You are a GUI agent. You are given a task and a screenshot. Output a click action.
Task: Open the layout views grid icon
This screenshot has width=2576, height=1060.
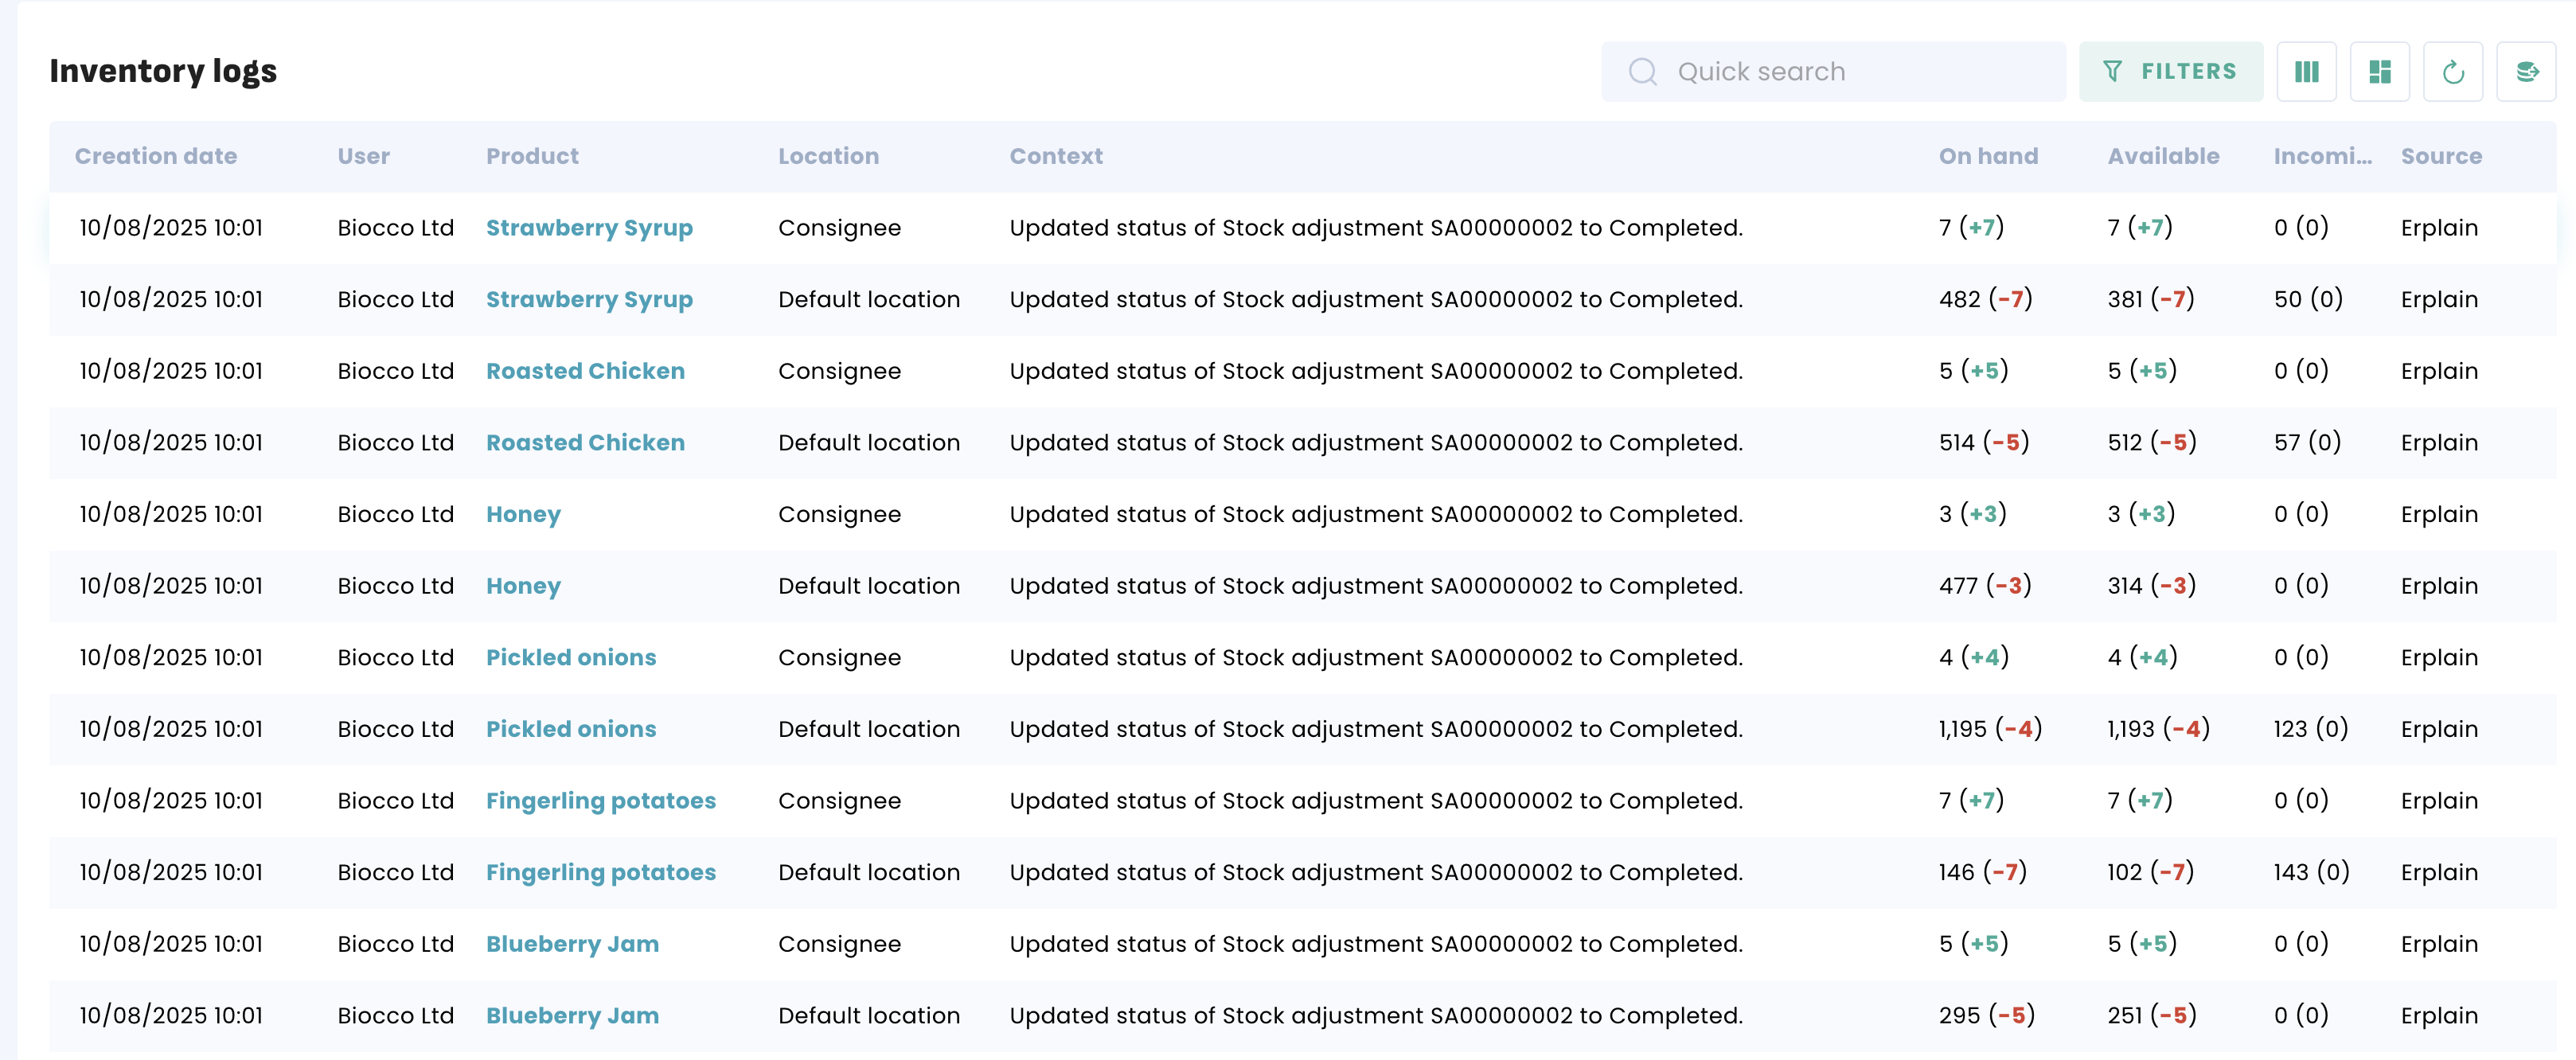2379,72
